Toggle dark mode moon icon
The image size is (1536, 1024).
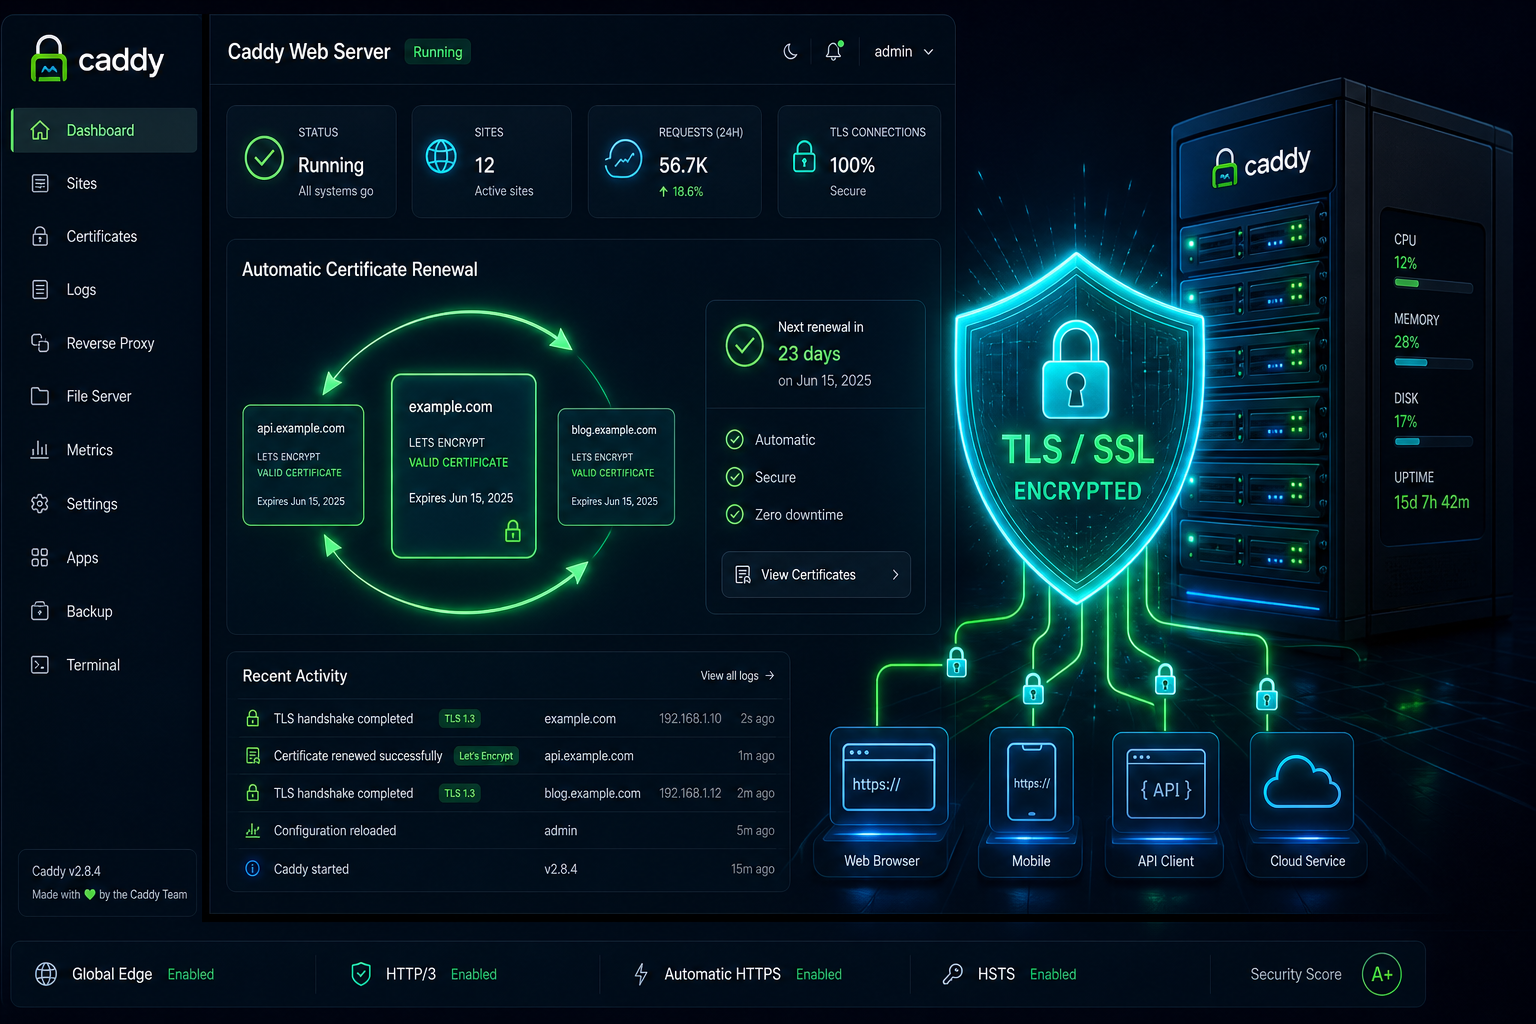click(x=790, y=52)
